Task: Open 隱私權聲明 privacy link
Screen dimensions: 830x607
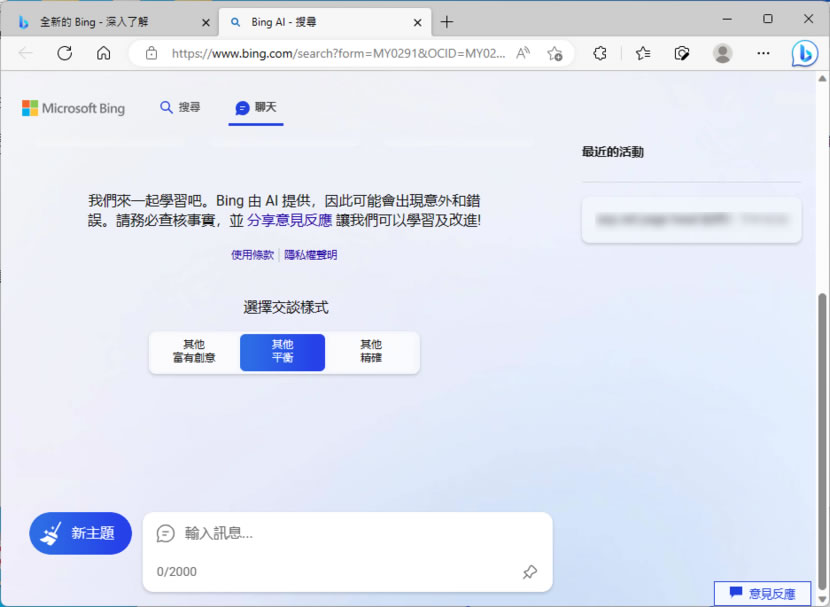Action: coord(311,255)
